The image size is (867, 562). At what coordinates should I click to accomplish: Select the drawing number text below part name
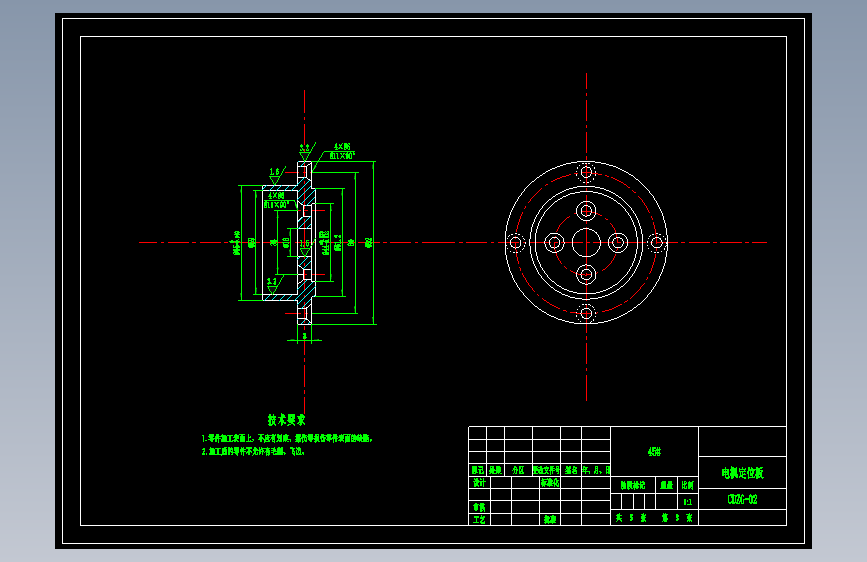[742, 499]
